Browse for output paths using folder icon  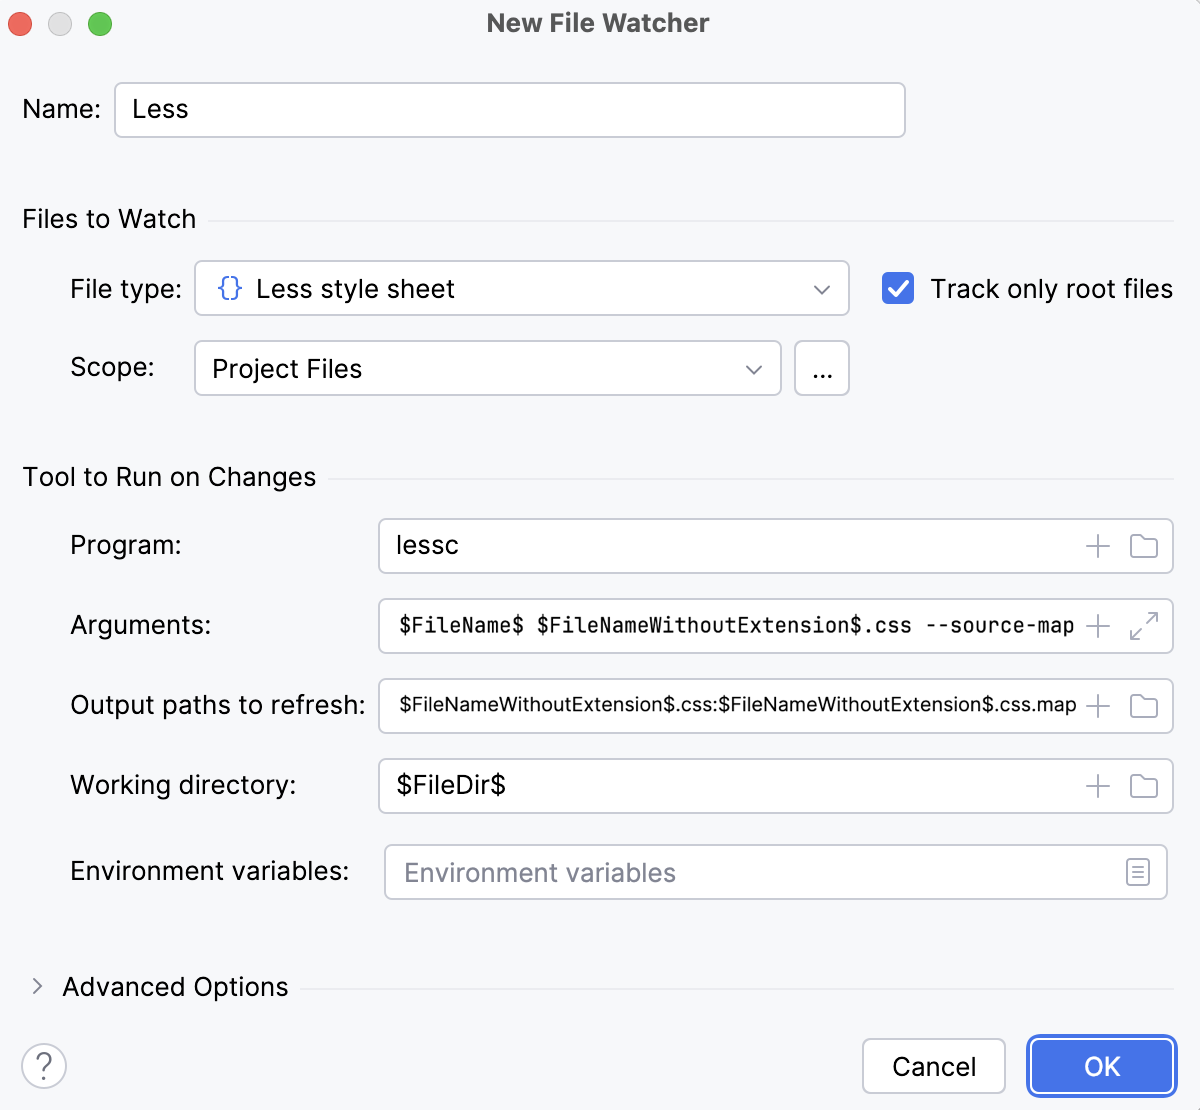coord(1145,706)
